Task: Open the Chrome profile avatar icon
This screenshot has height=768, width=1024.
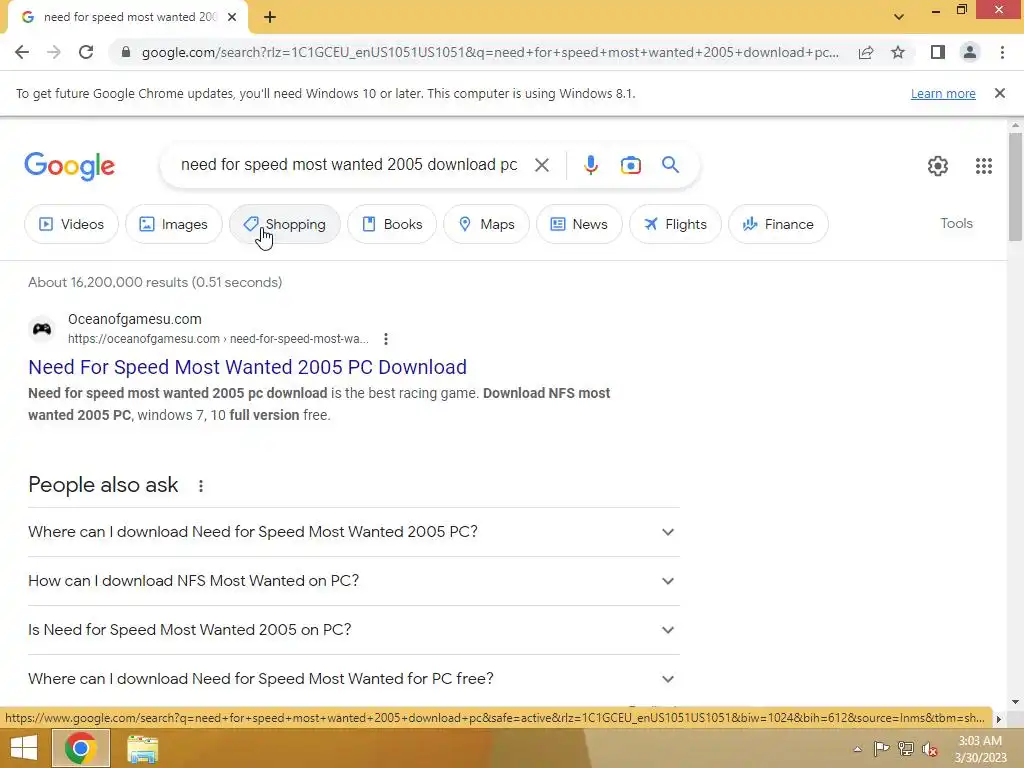Action: [x=970, y=52]
